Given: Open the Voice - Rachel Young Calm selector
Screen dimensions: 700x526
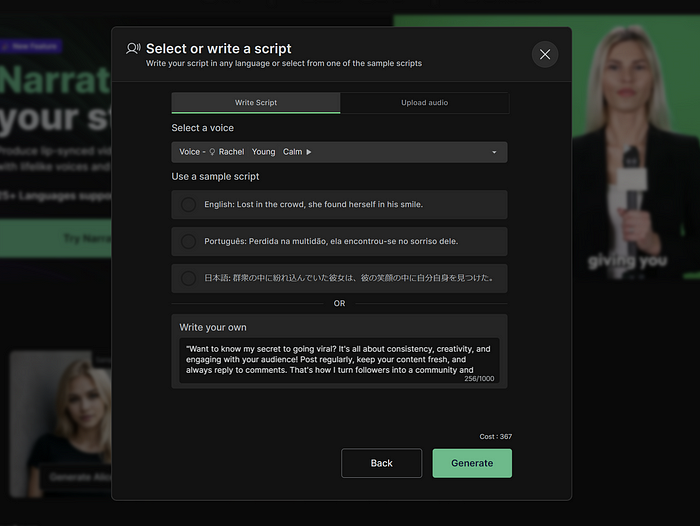Looking at the screenshot, I should [x=339, y=152].
